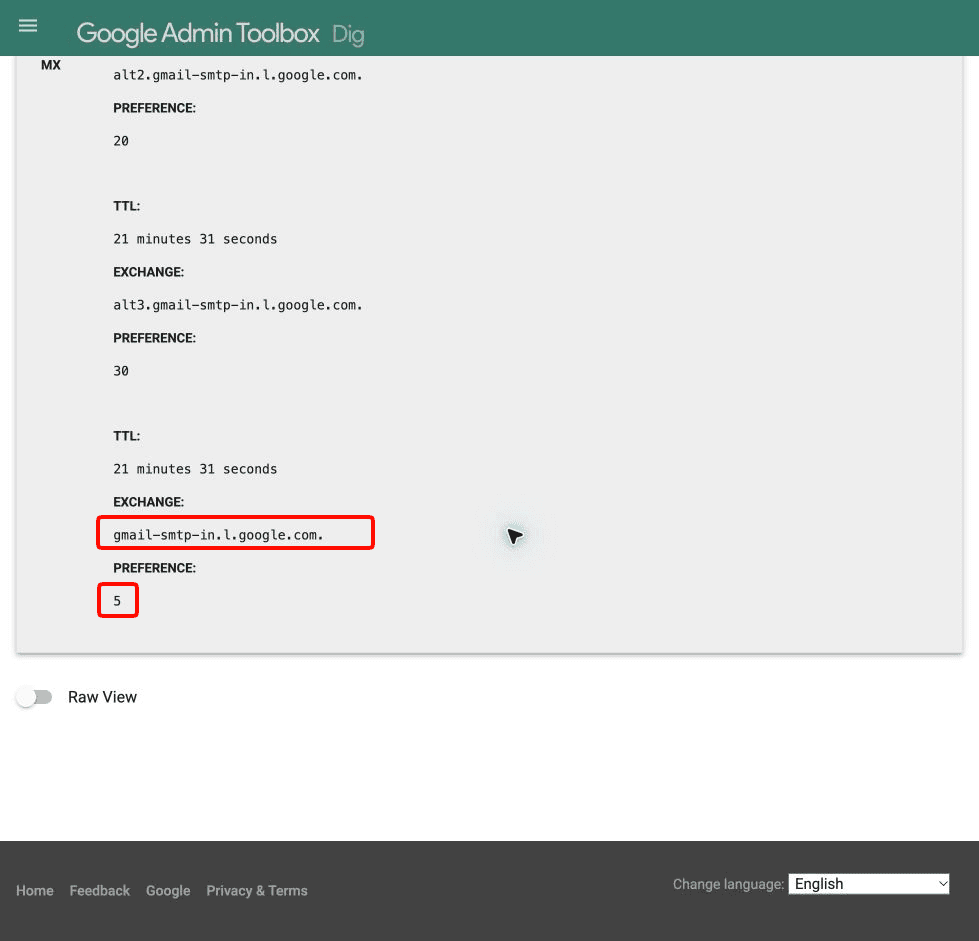Click preference value 30
Image resolution: width=979 pixels, height=941 pixels.
tap(121, 371)
